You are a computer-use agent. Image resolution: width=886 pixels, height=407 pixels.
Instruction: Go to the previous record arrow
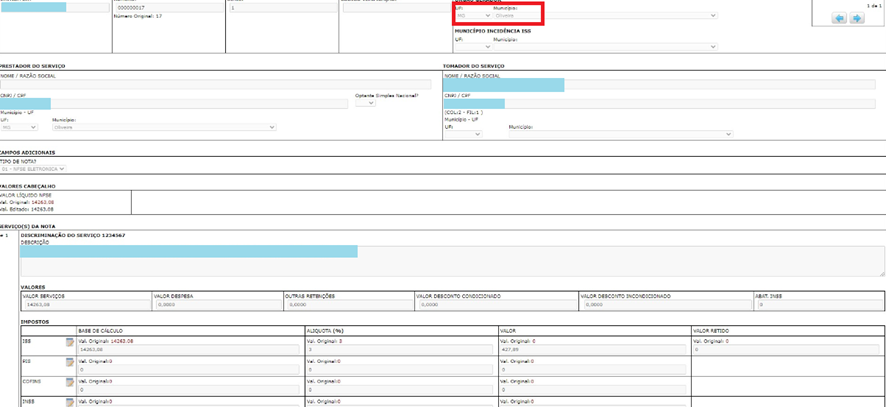pos(839,19)
